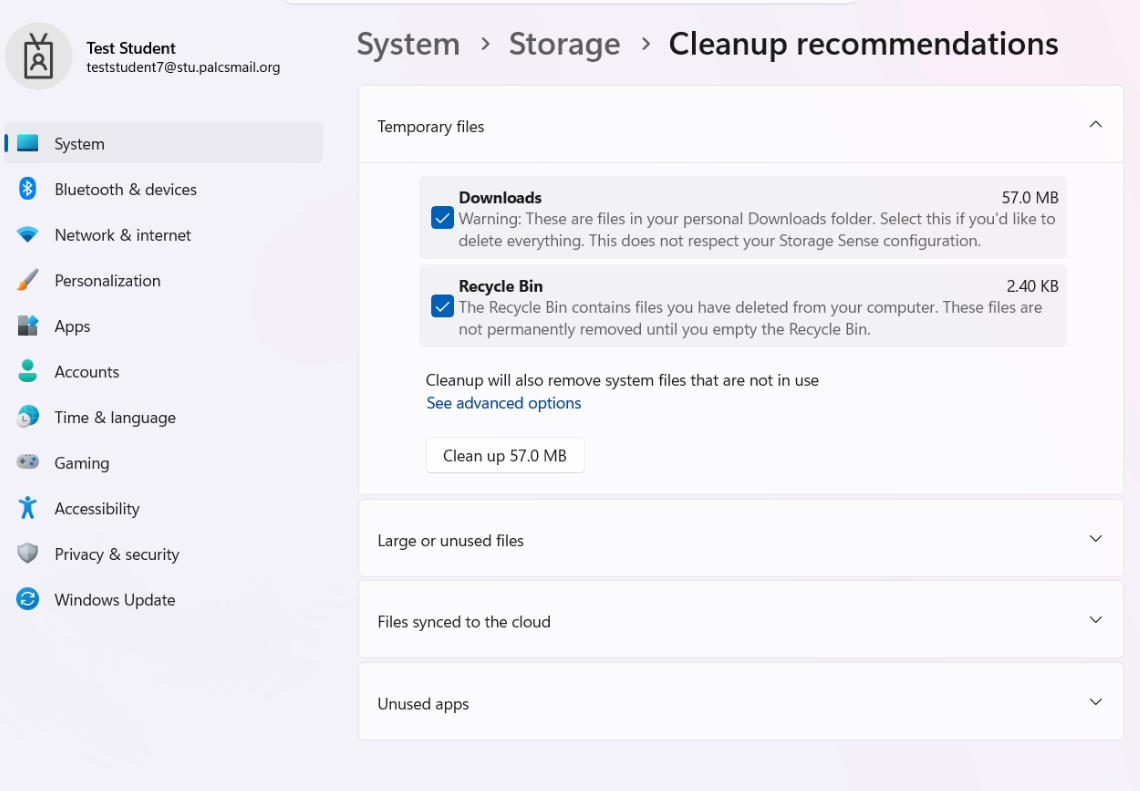Open Apps settings page

click(x=164, y=326)
